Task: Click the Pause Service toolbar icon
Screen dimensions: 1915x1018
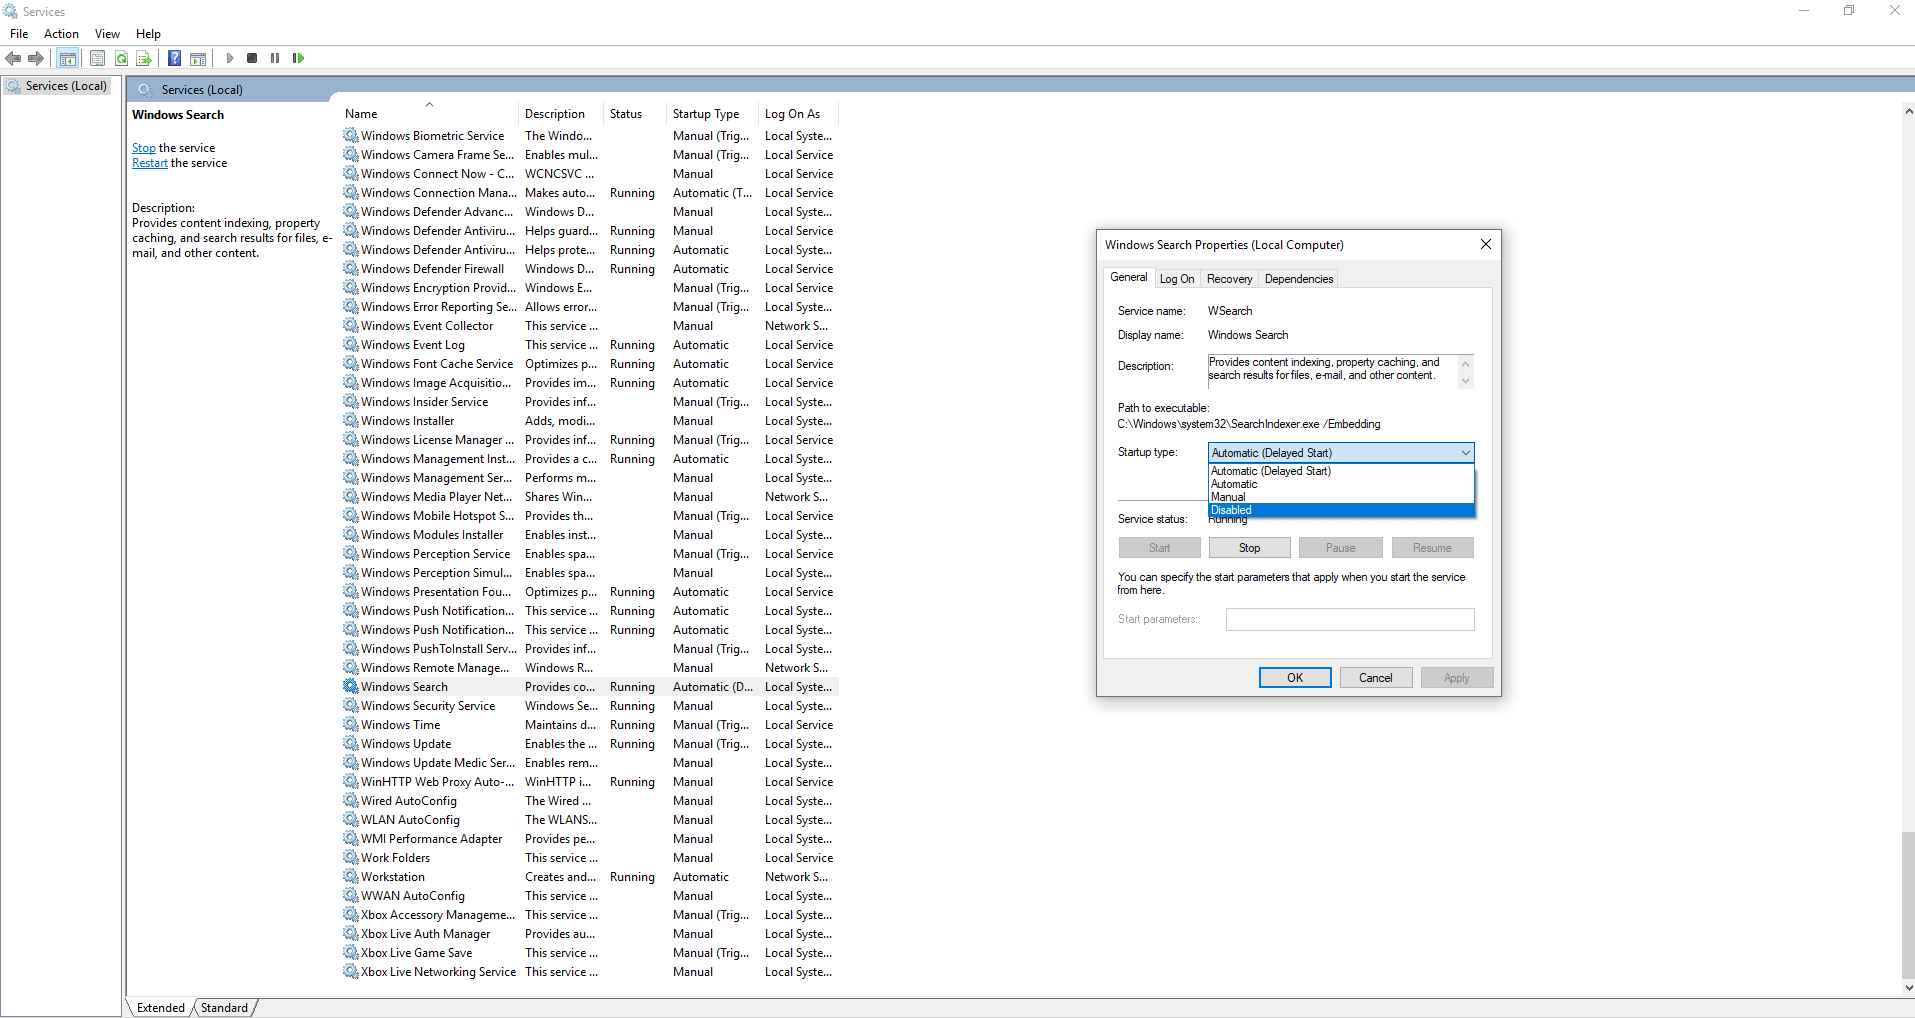Action: 275,58
